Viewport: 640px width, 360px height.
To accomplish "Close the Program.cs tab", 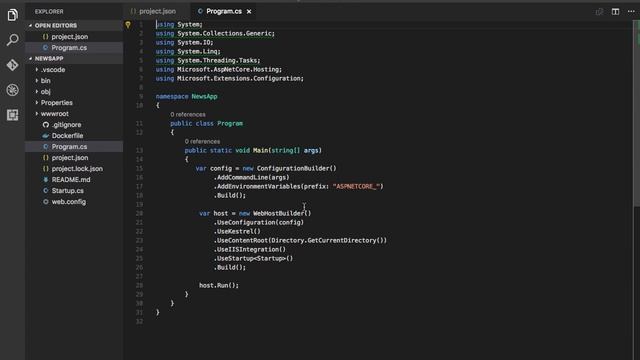I will point(249,11).
